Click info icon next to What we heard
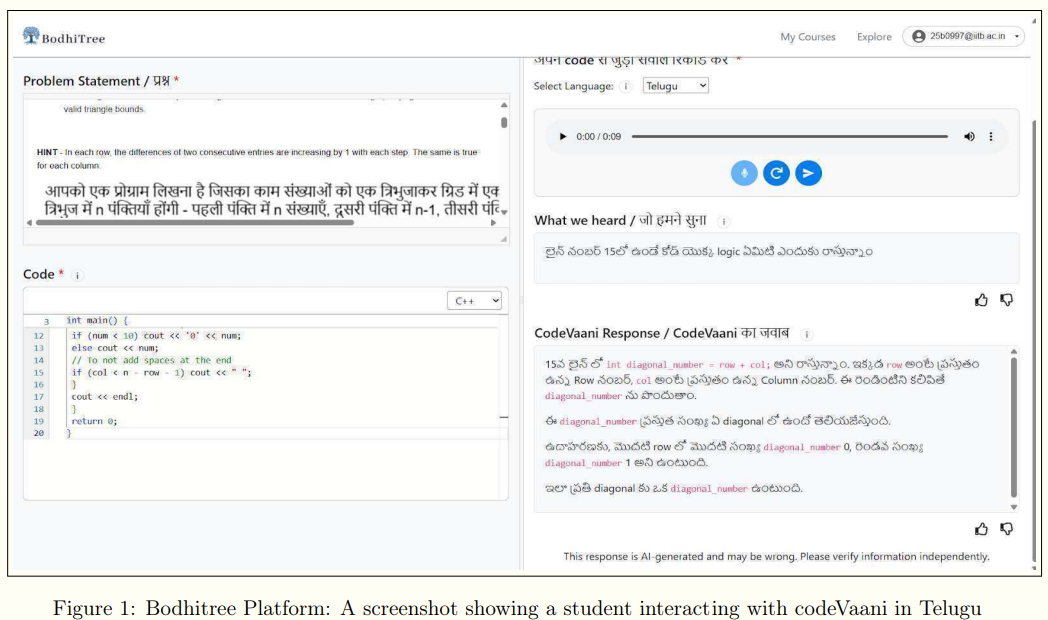Screen dimensions: 1048x620 [x=723, y=221]
